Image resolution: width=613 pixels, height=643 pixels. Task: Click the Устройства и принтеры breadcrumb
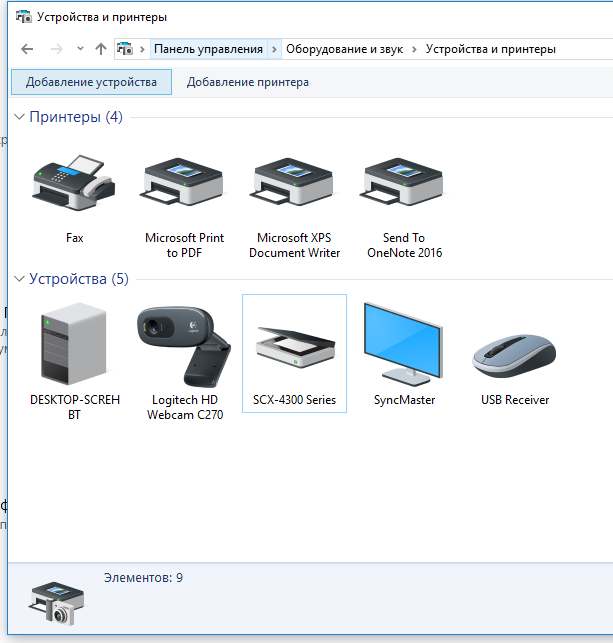[x=490, y=49]
